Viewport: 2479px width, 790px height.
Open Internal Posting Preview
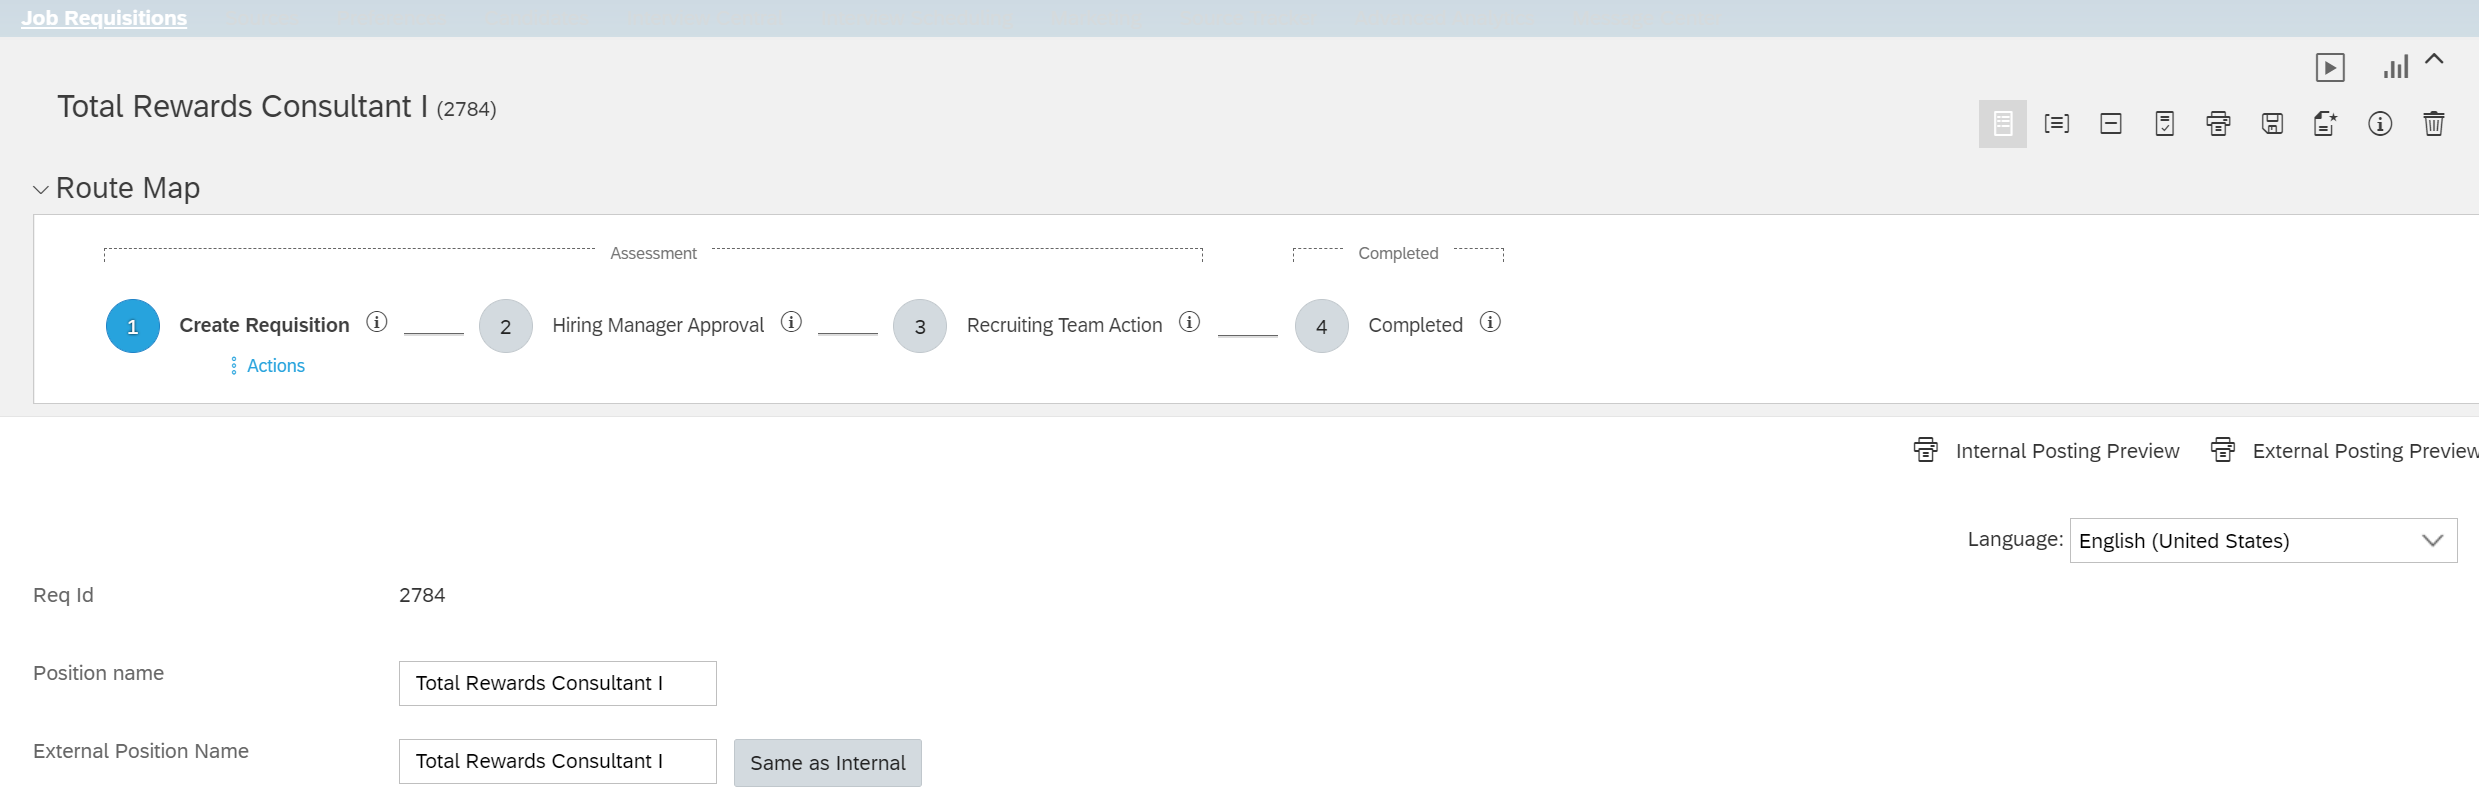tap(2067, 451)
